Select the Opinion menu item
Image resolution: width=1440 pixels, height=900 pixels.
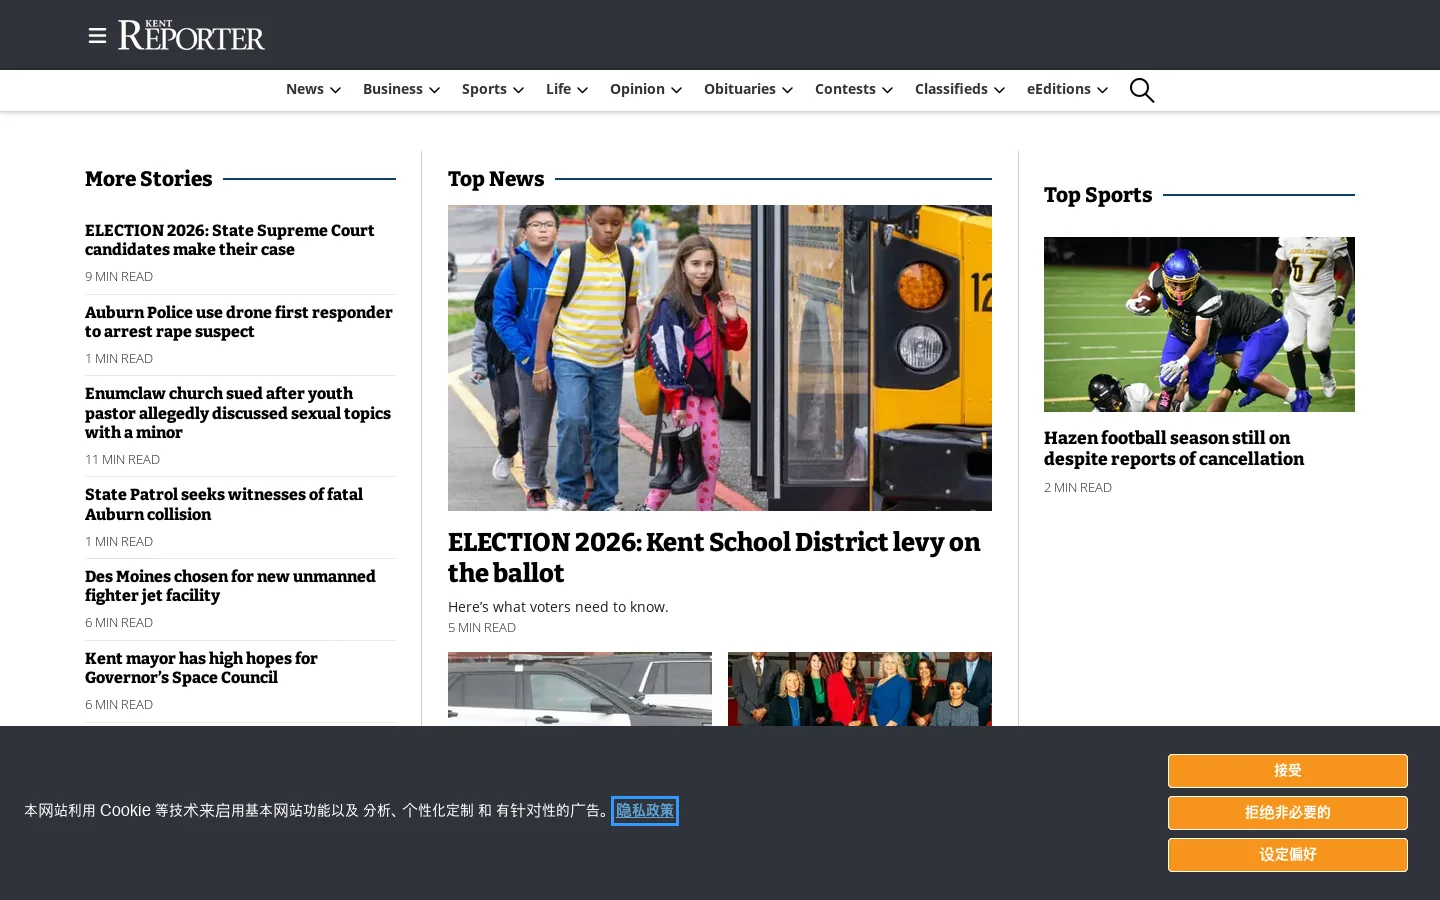point(637,89)
